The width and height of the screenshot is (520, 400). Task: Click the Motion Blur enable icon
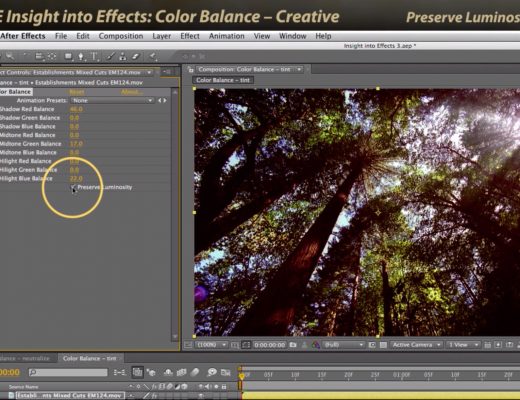point(195,372)
